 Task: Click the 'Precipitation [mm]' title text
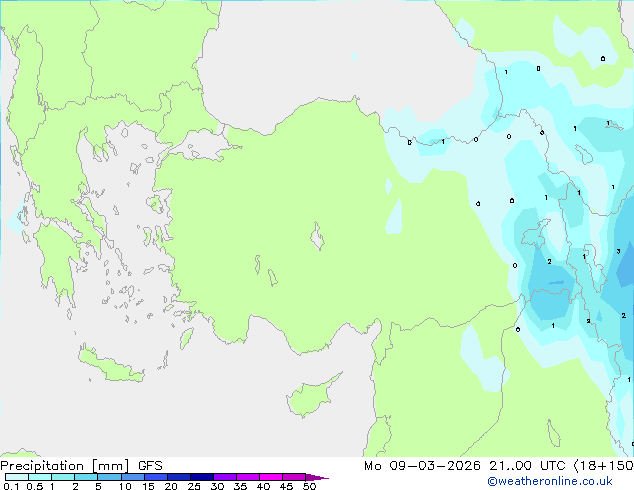(65, 466)
